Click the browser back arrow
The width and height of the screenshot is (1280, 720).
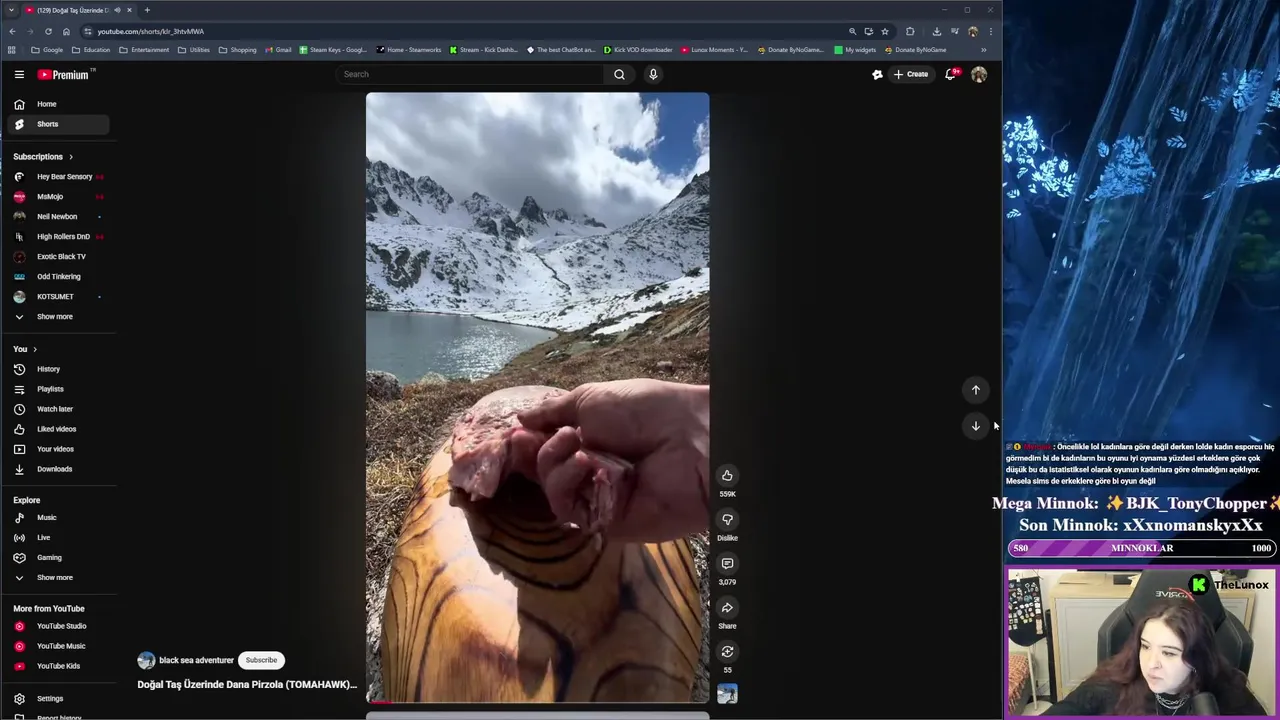tap(12, 31)
